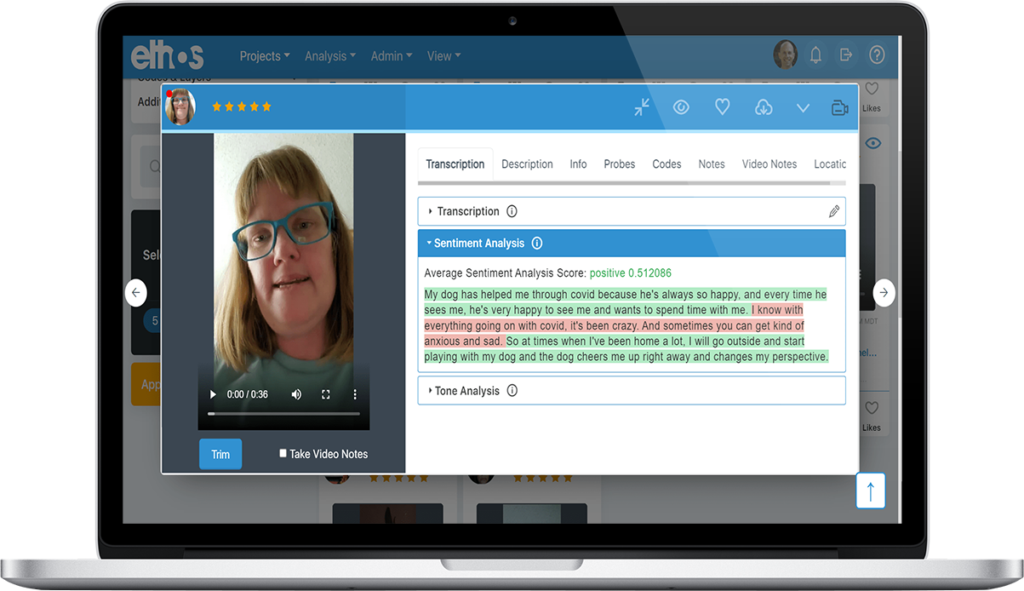
Task: Click the help question mark icon
Action: pos(877,55)
